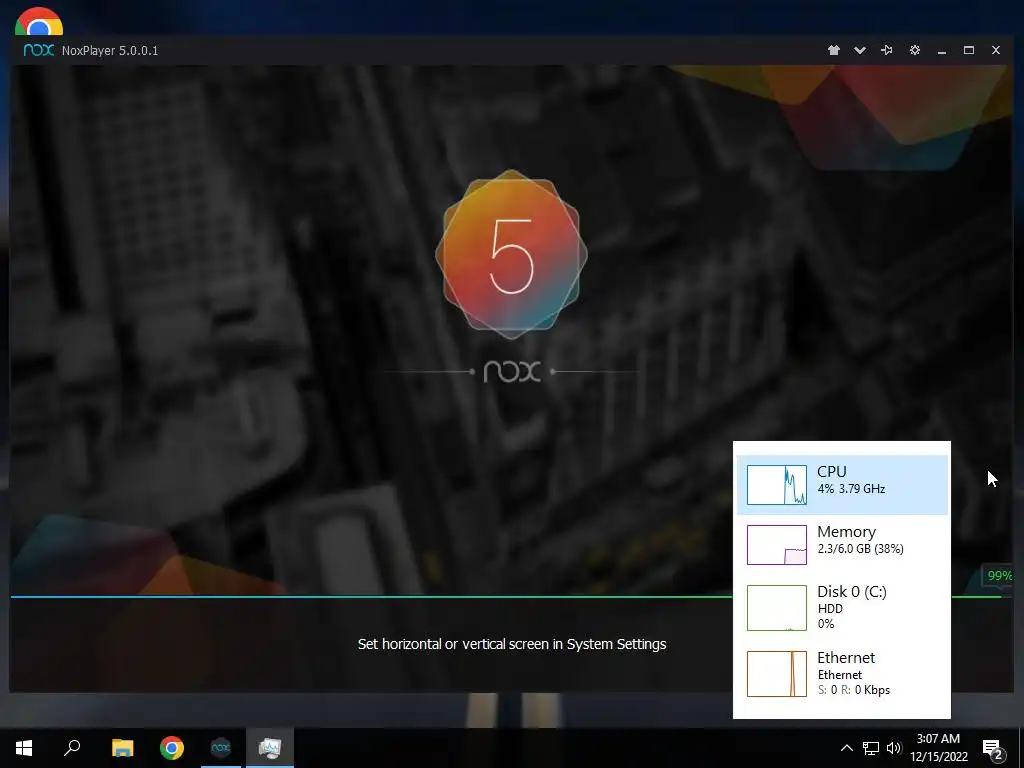Click the 'S: 0 R: 0 Kbps' Ethernet value
The width and height of the screenshot is (1024, 768).
(x=854, y=690)
